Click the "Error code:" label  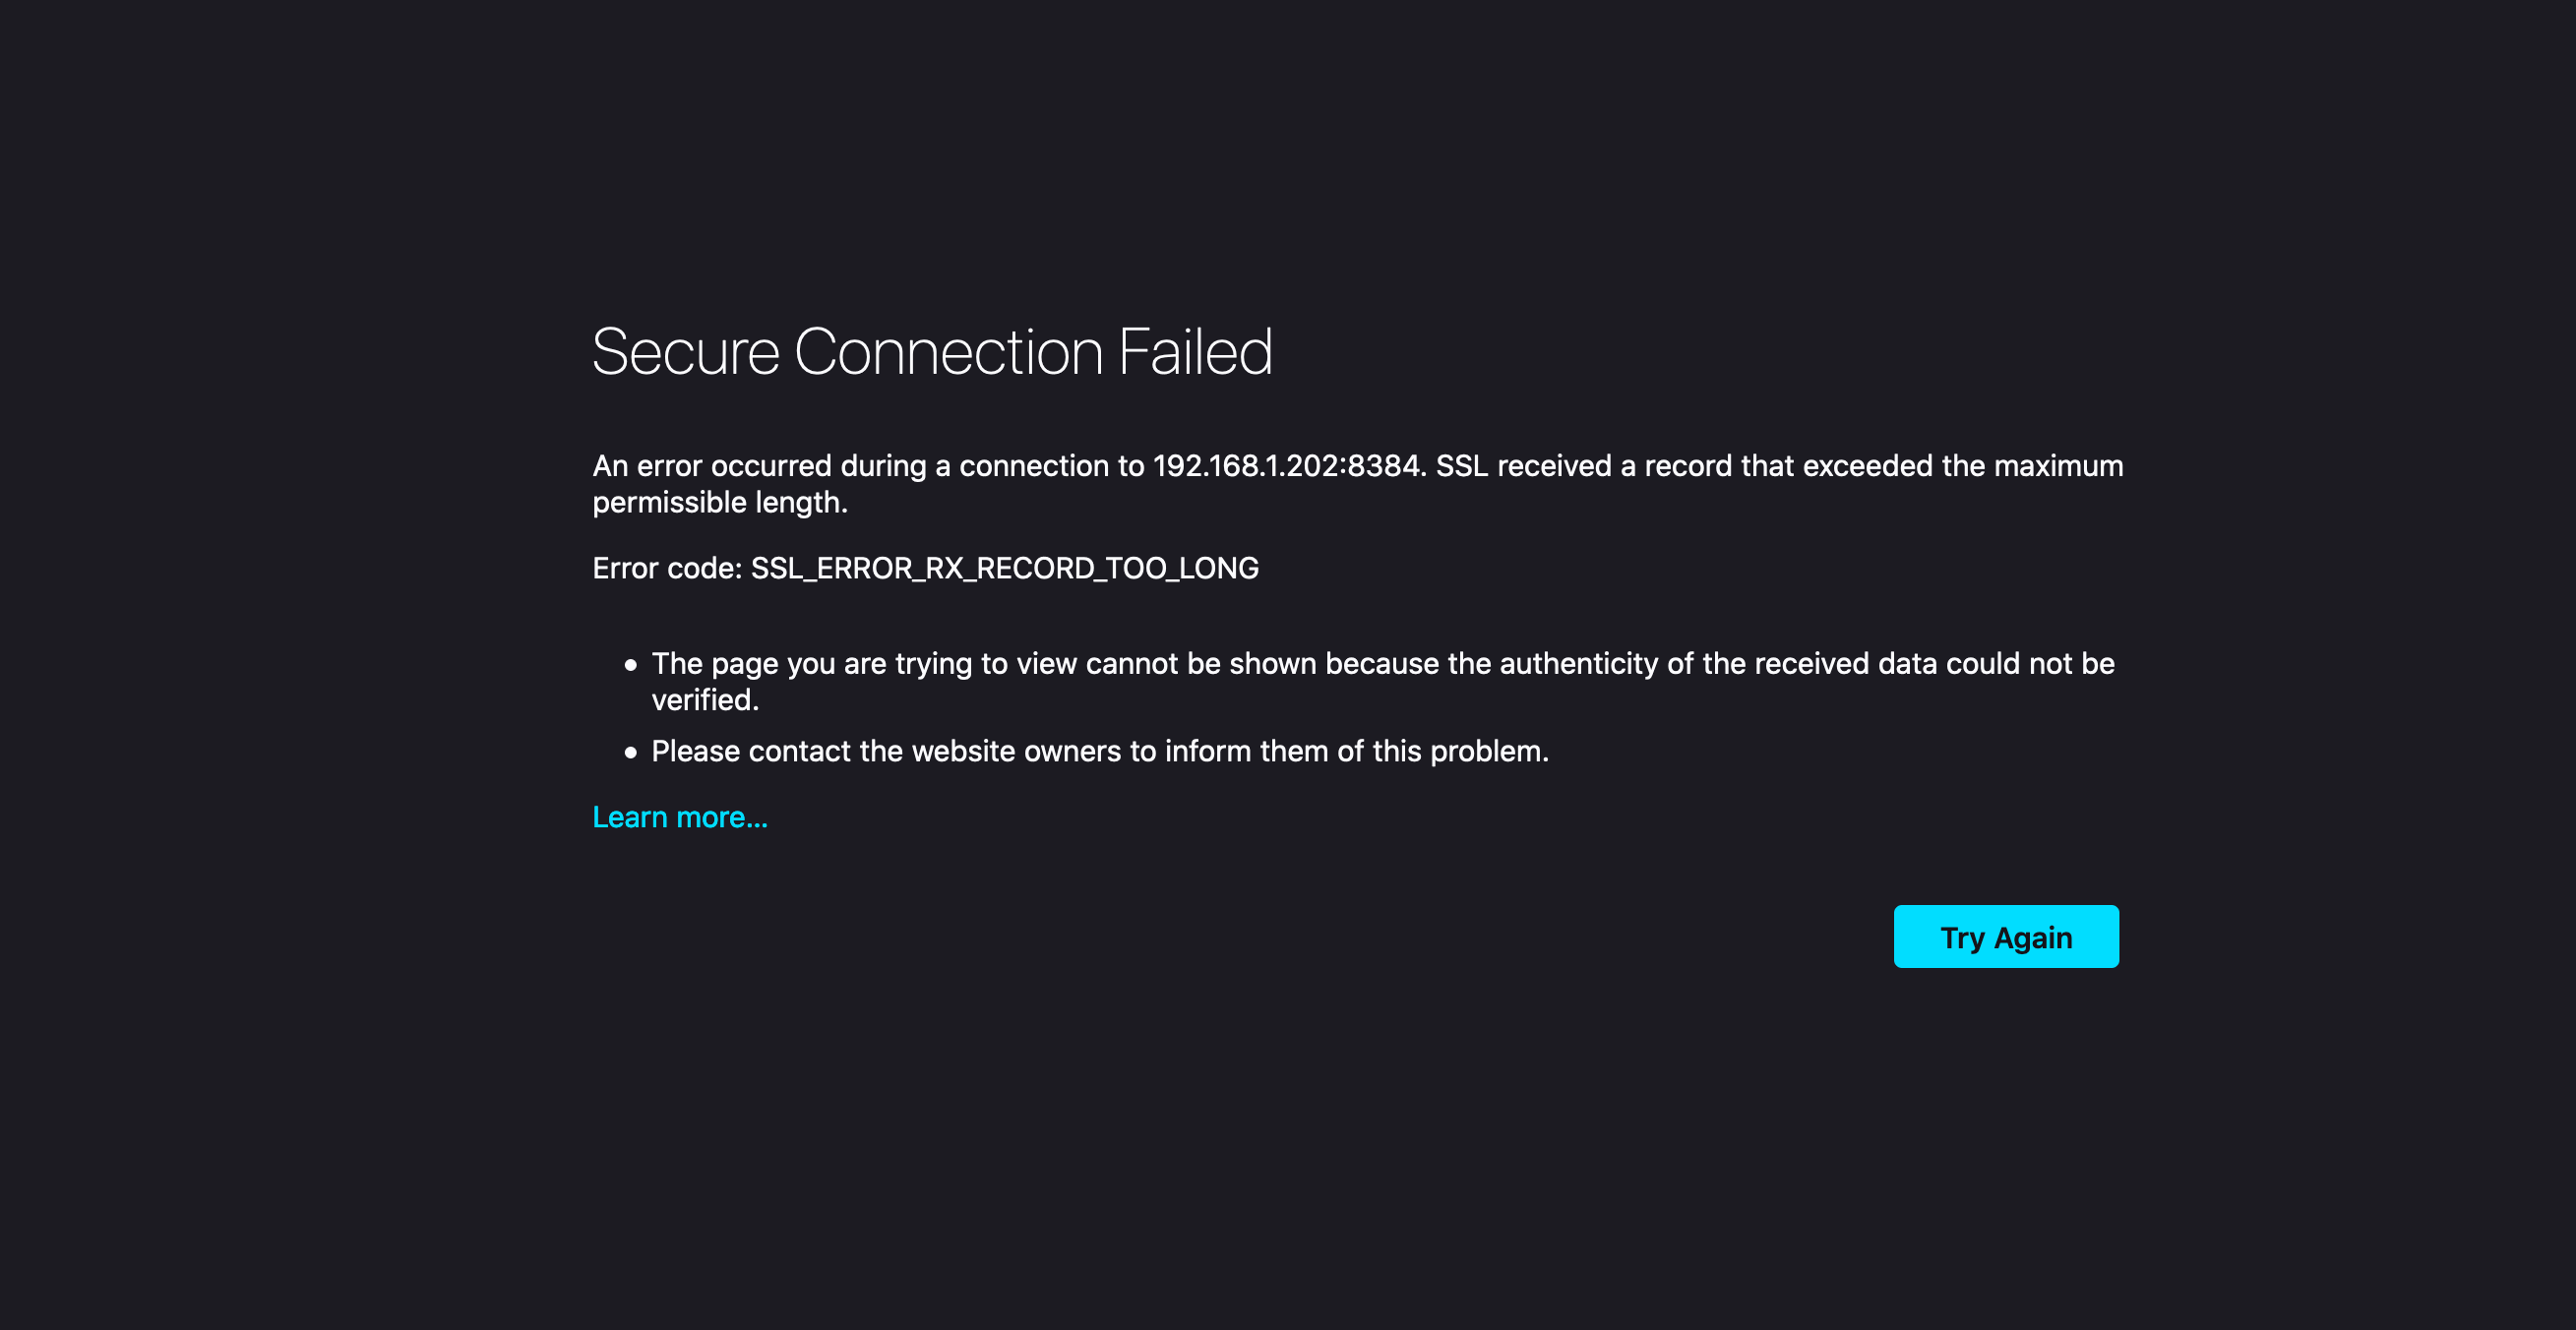pos(667,568)
